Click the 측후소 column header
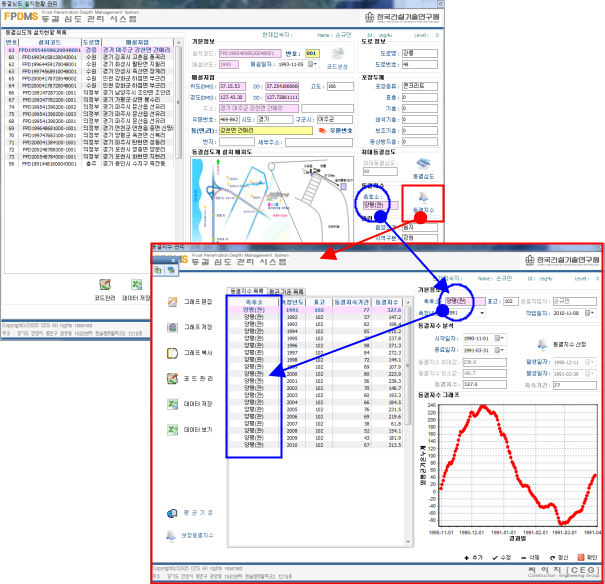This screenshot has width=605, height=584. [253, 302]
